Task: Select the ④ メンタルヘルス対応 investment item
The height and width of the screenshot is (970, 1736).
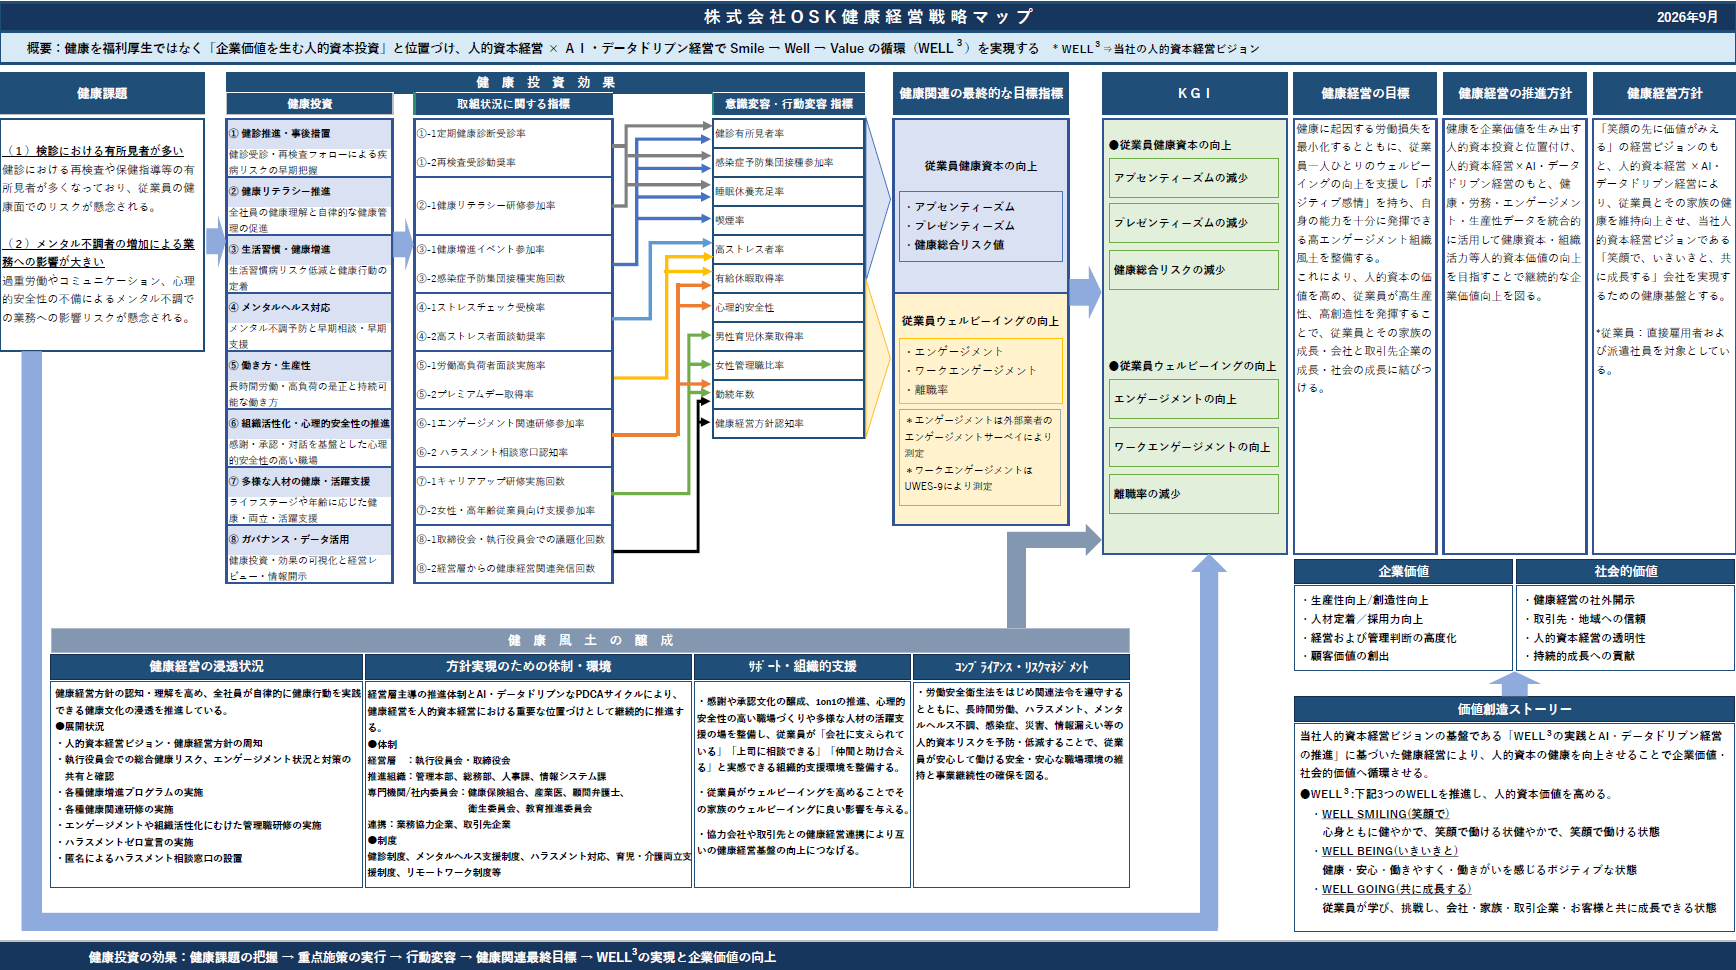Action: point(309,307)
